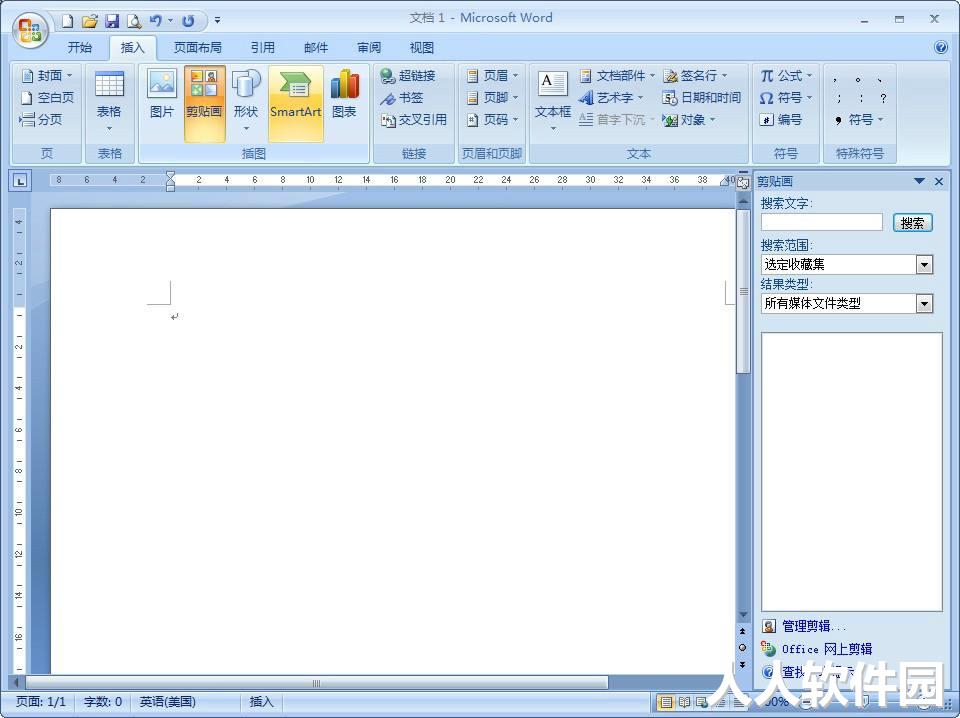Screen dimensions: 960x718
Task: Click the select browse object circle button
Action: pyautogui.click(x=743, y=648)
